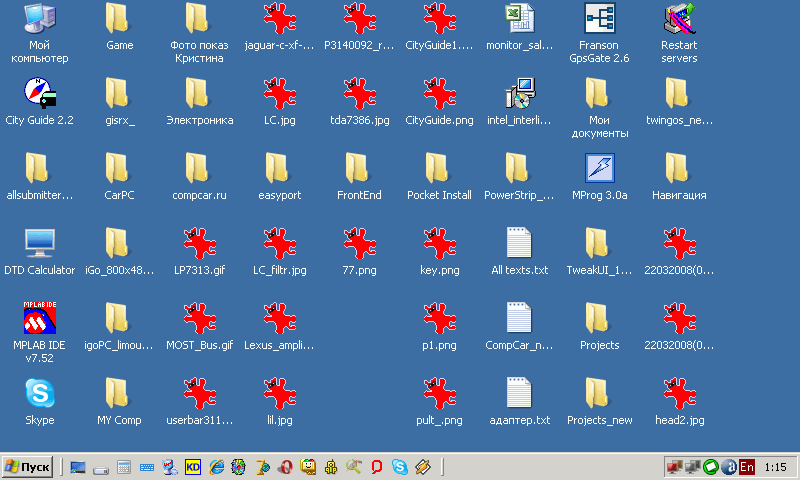800x480 pixels.
Task: Select the Restart servers desktop icon
Action: (x=679, y=18)
